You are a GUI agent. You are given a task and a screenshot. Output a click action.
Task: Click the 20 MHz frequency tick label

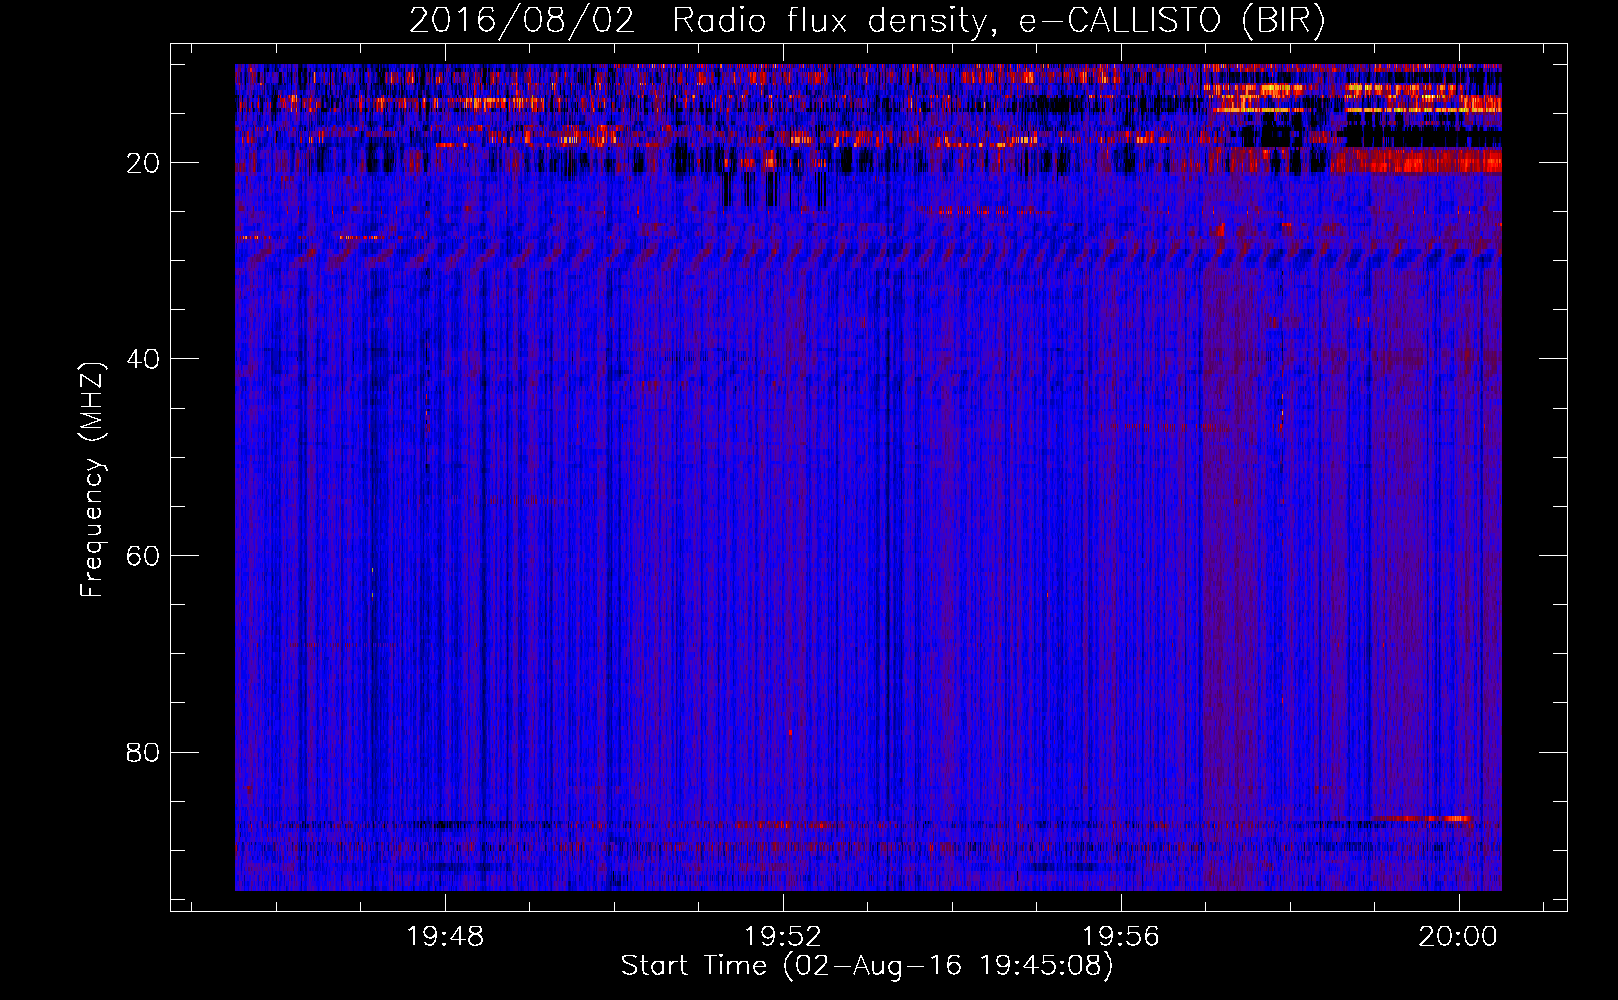point(144,163)
